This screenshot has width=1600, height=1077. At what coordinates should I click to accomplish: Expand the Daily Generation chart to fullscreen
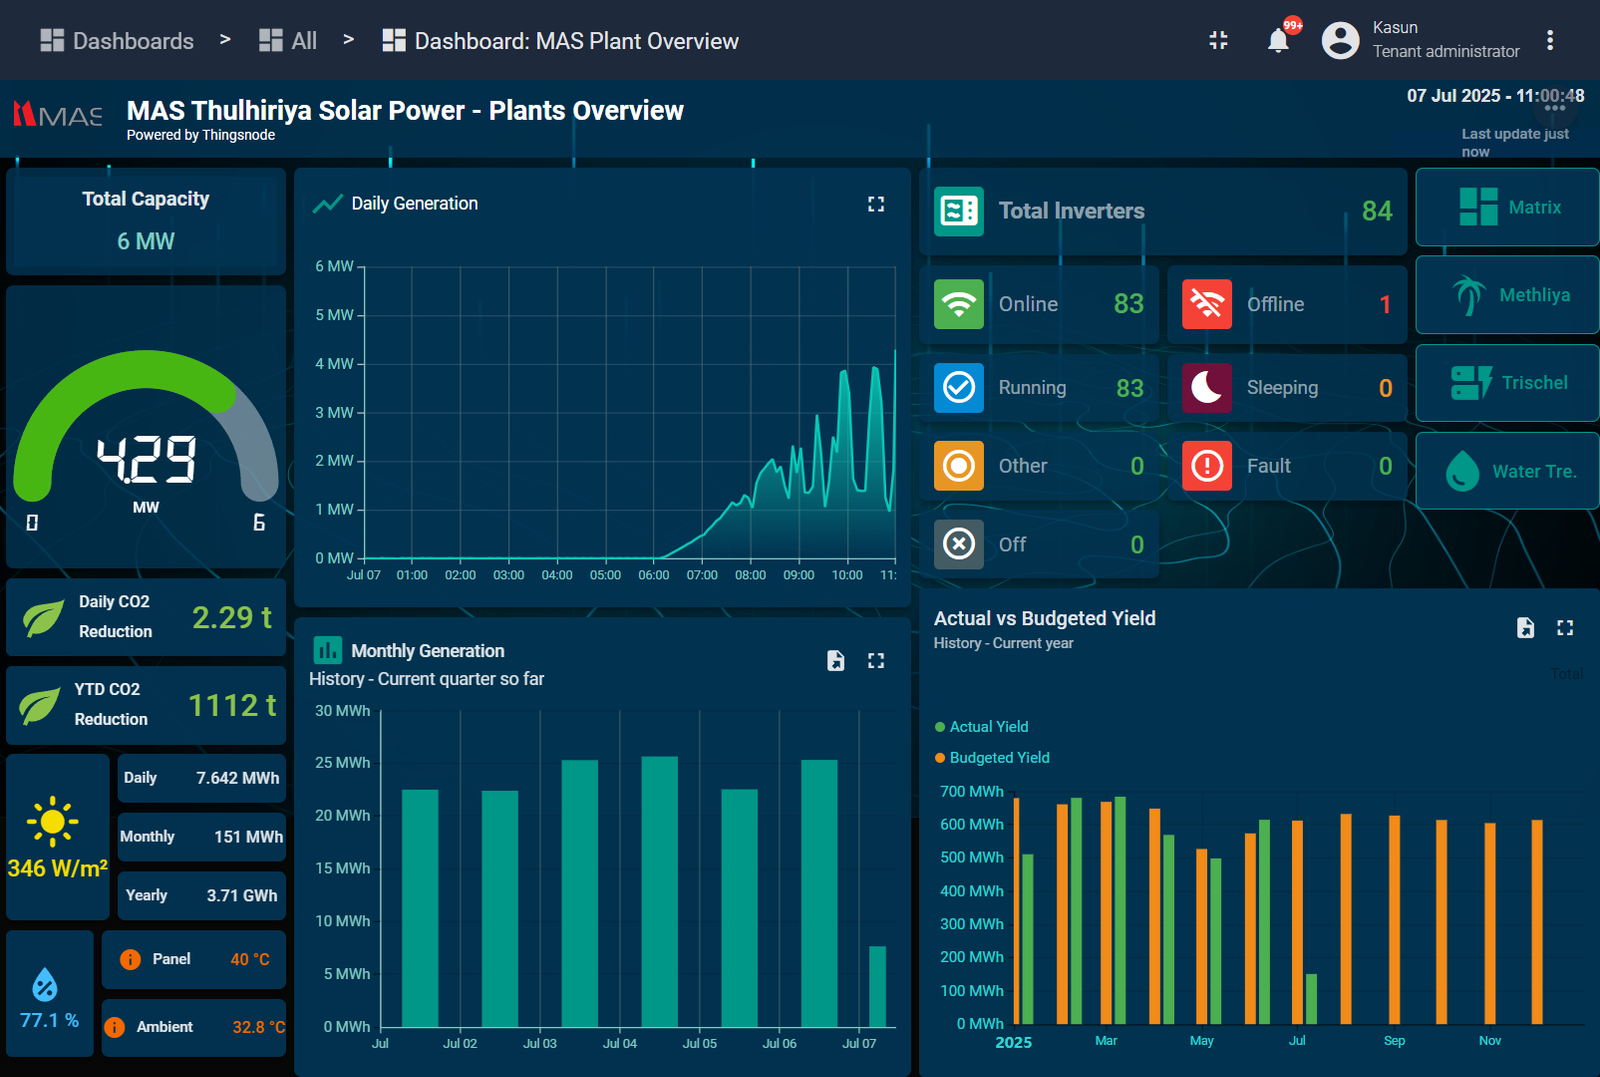pos(876,203)
